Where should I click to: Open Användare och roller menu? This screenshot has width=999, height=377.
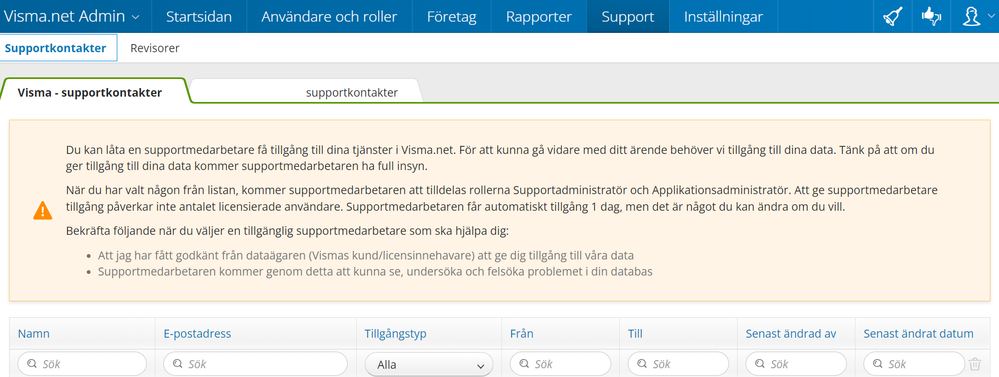(329, 17)
